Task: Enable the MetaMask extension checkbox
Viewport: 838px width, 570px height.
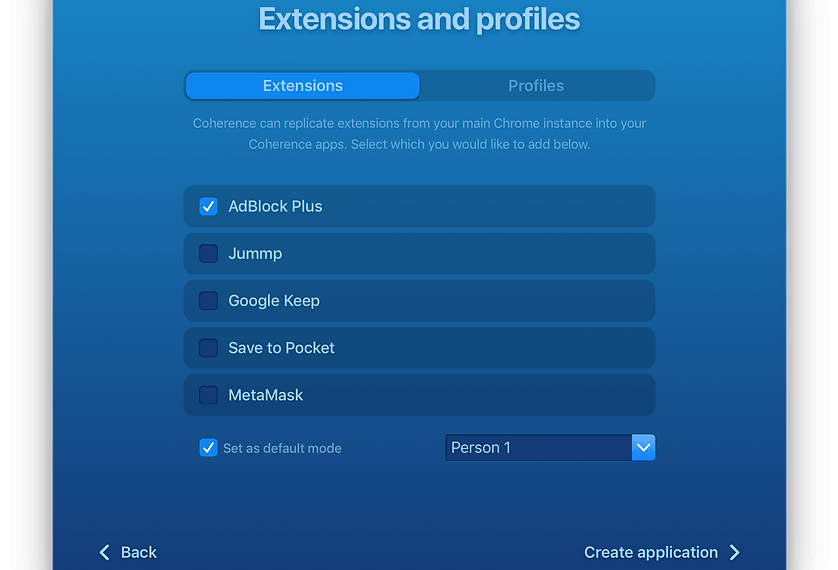Action: tap(208, 395)
